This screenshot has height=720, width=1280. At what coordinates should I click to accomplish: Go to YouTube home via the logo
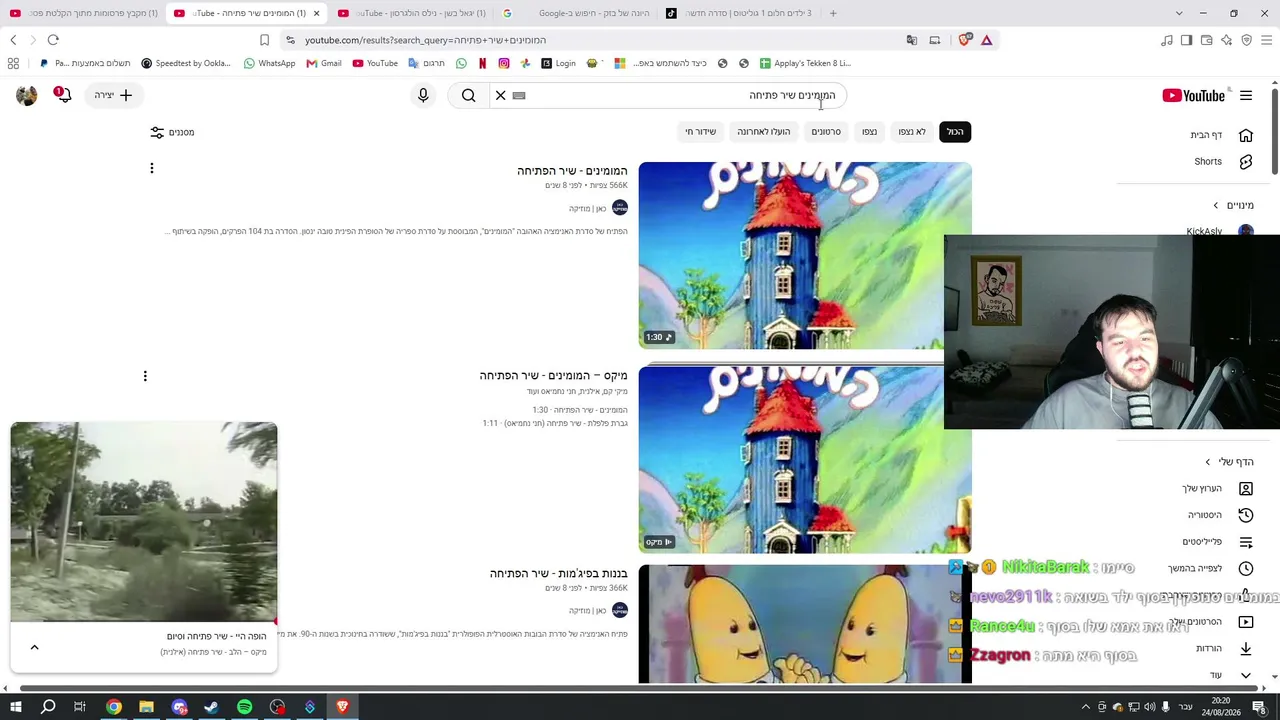(x=1193, y=96)
